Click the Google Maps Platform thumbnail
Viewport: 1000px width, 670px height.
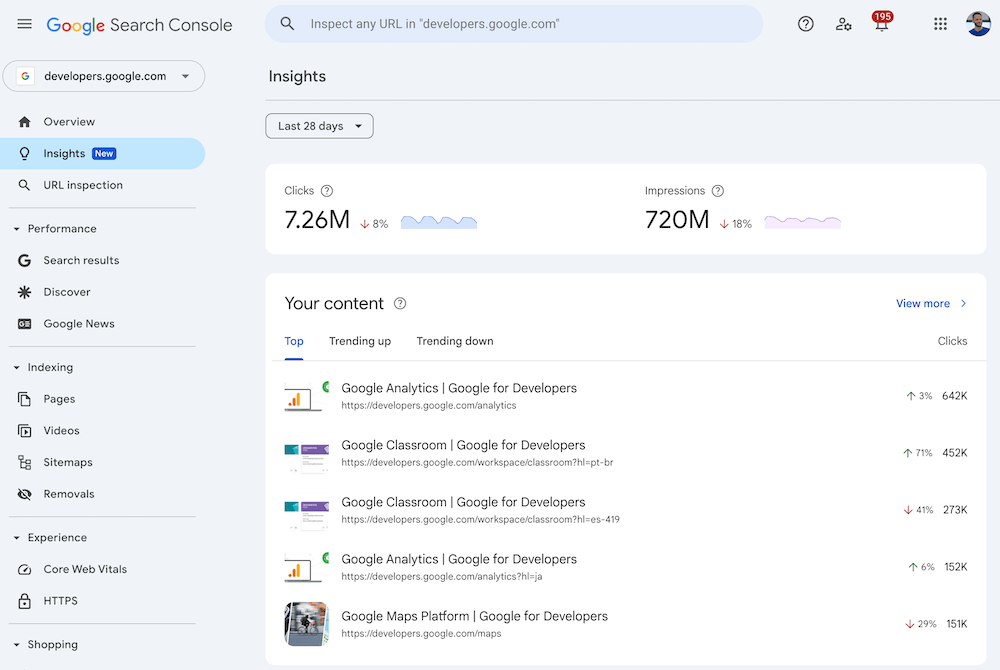pyautogui.click(x=306, y=624)
